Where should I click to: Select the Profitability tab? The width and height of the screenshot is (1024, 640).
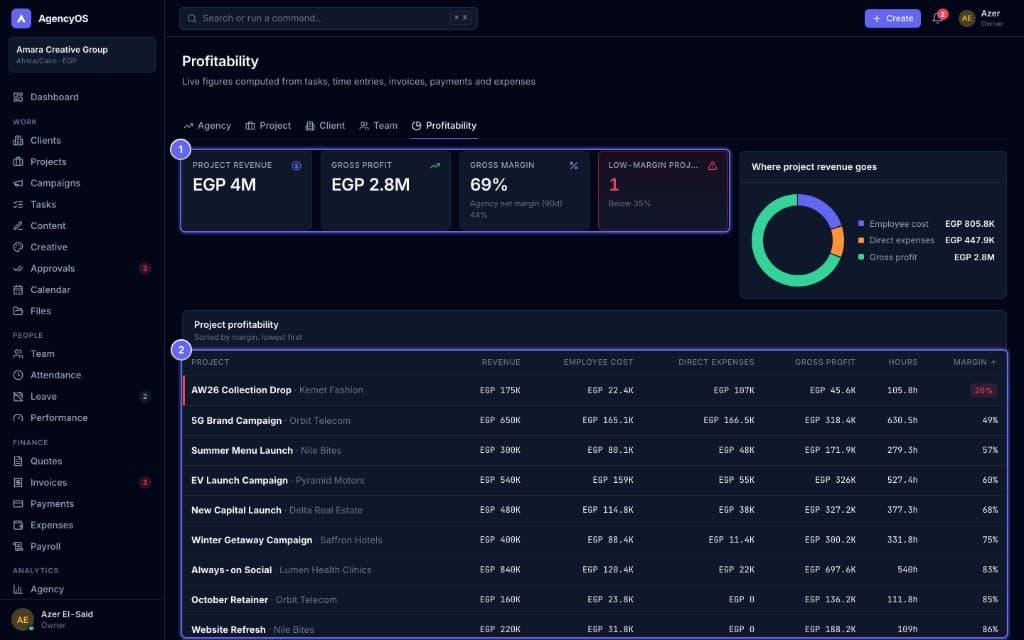click(x=444, y=125)
